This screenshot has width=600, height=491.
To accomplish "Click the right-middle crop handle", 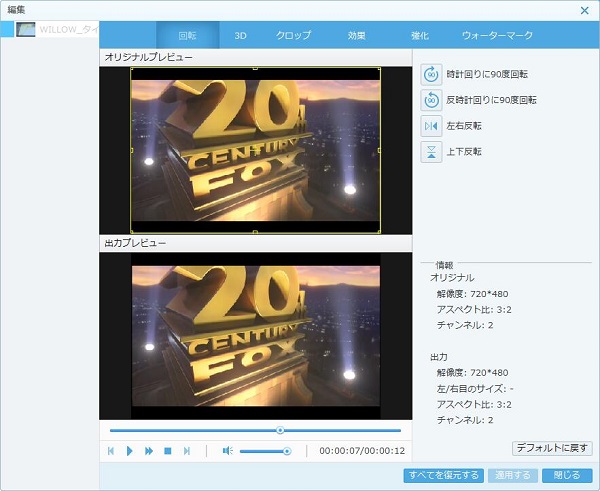I will 379,150.
